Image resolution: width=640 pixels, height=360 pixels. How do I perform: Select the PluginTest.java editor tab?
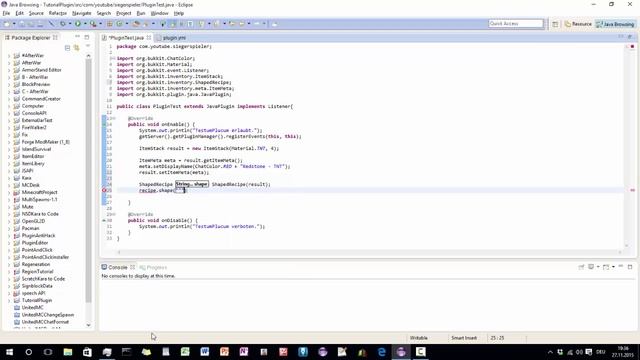(127, 38)
